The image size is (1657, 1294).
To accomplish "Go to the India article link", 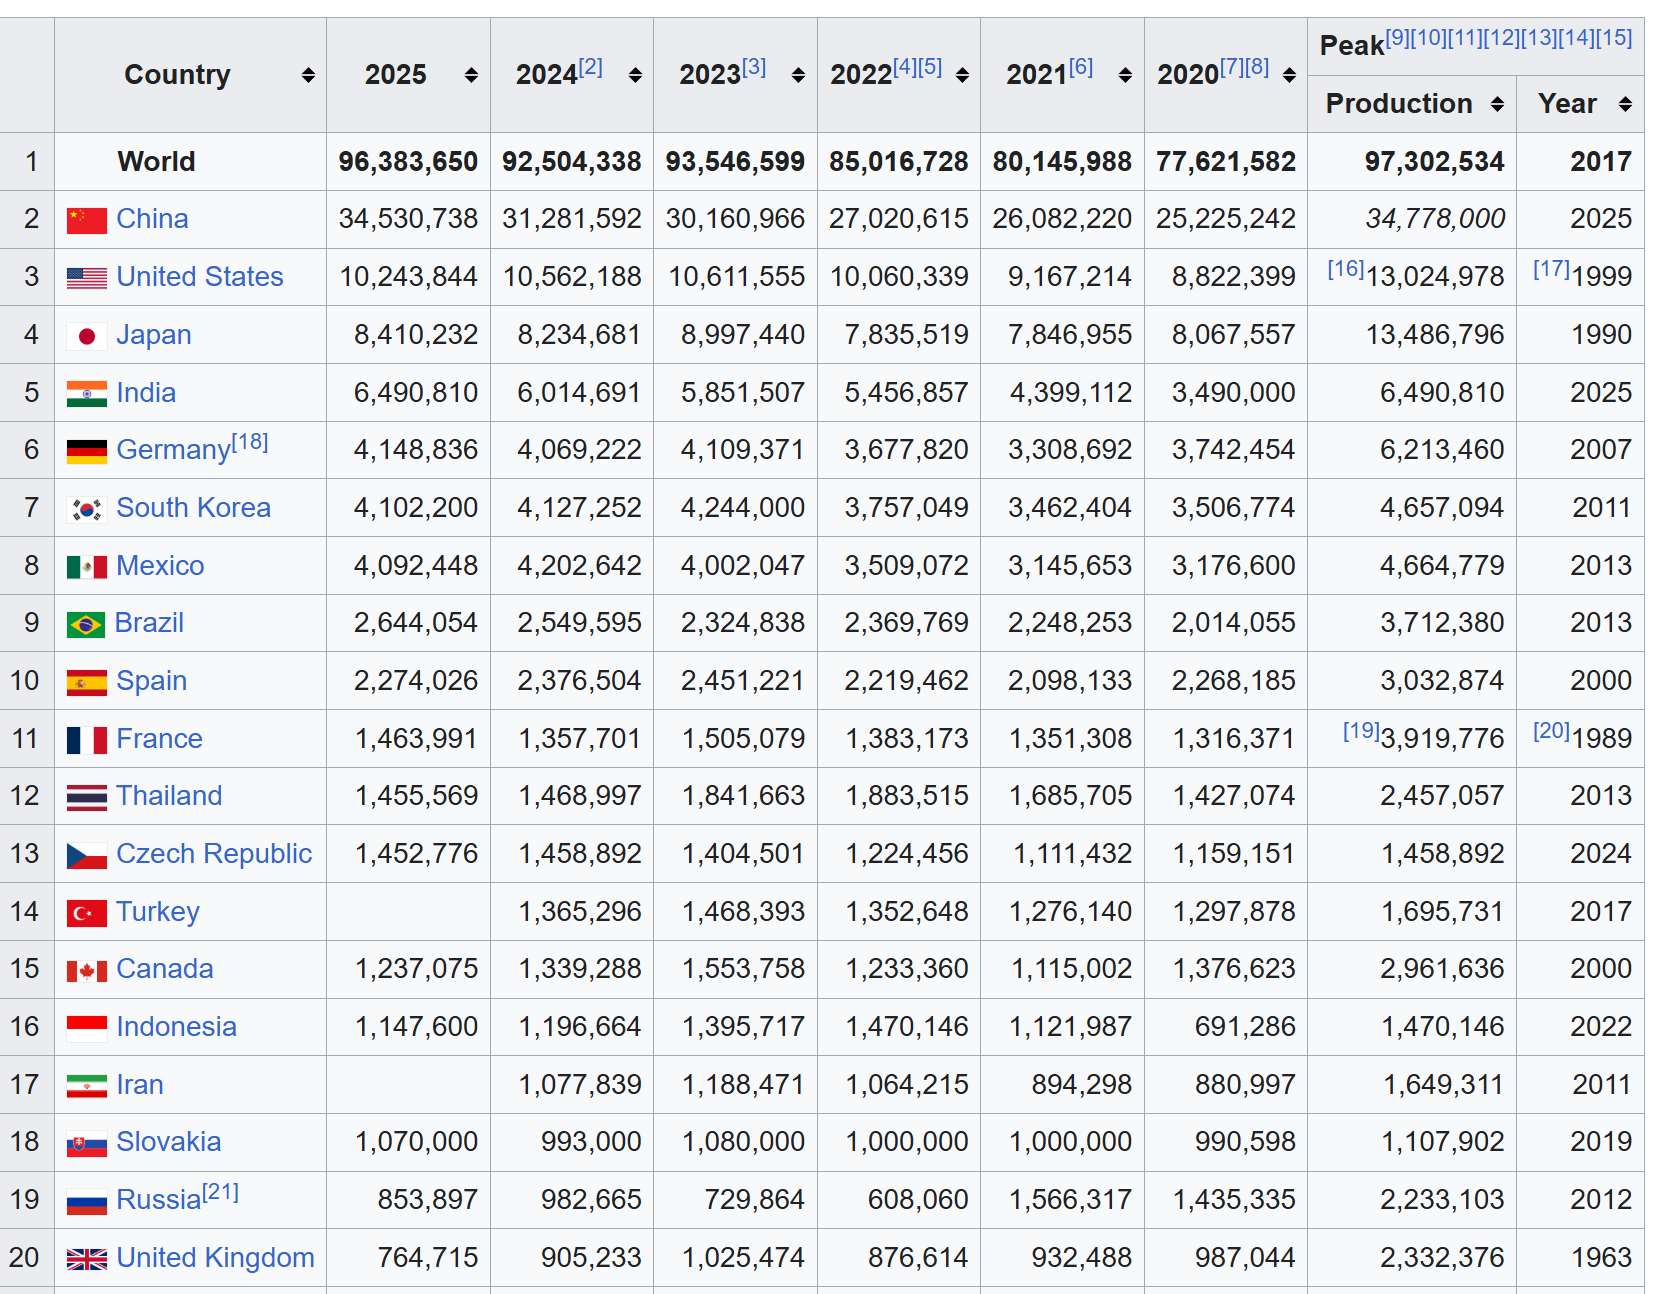I will coord(146,393).
